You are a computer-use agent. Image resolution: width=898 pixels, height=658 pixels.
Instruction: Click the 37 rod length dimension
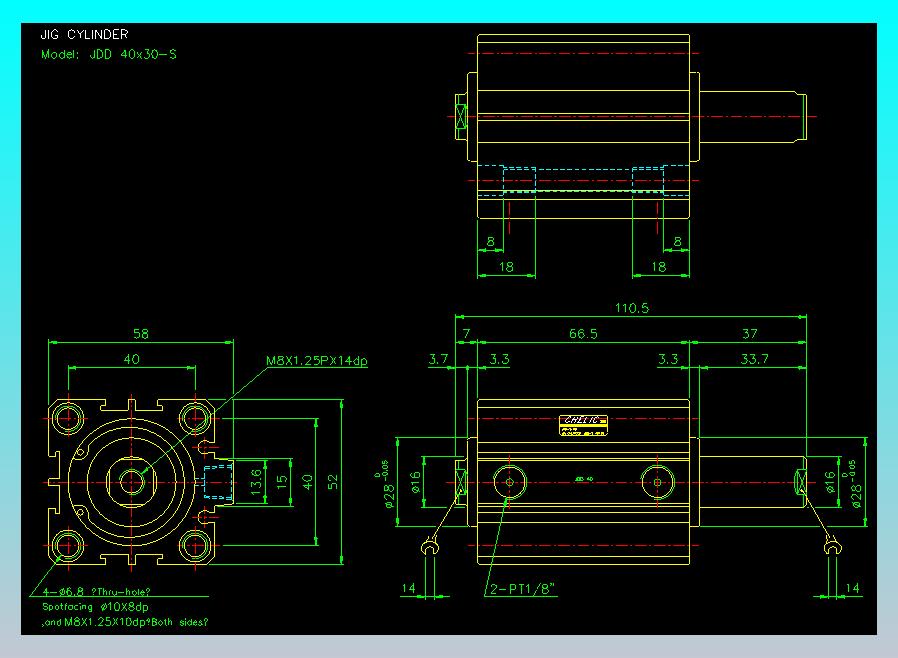(x=750, y=334)
